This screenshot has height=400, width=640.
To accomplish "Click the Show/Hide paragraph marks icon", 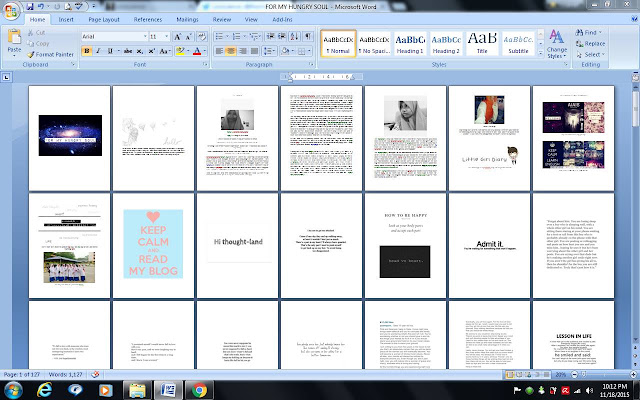I will point(308,37).
